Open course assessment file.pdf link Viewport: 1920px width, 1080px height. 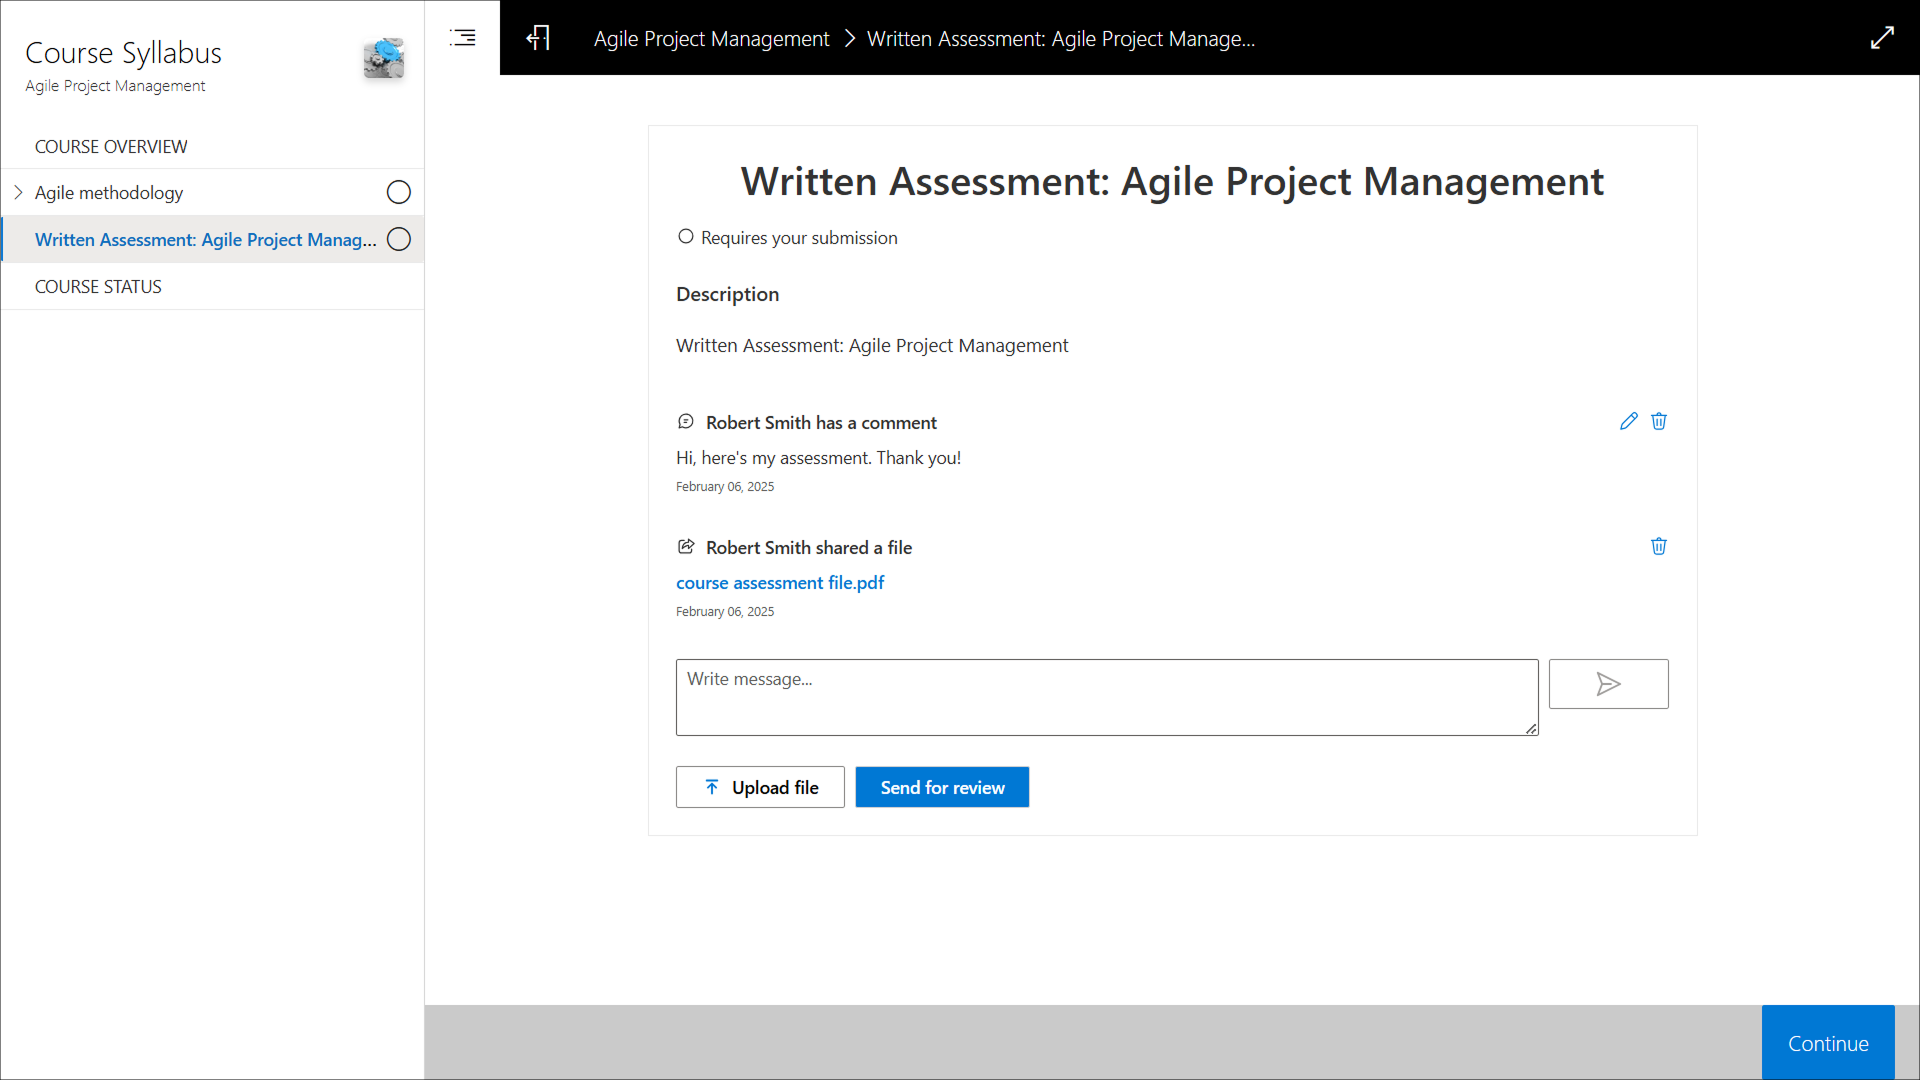click(780, 582)
